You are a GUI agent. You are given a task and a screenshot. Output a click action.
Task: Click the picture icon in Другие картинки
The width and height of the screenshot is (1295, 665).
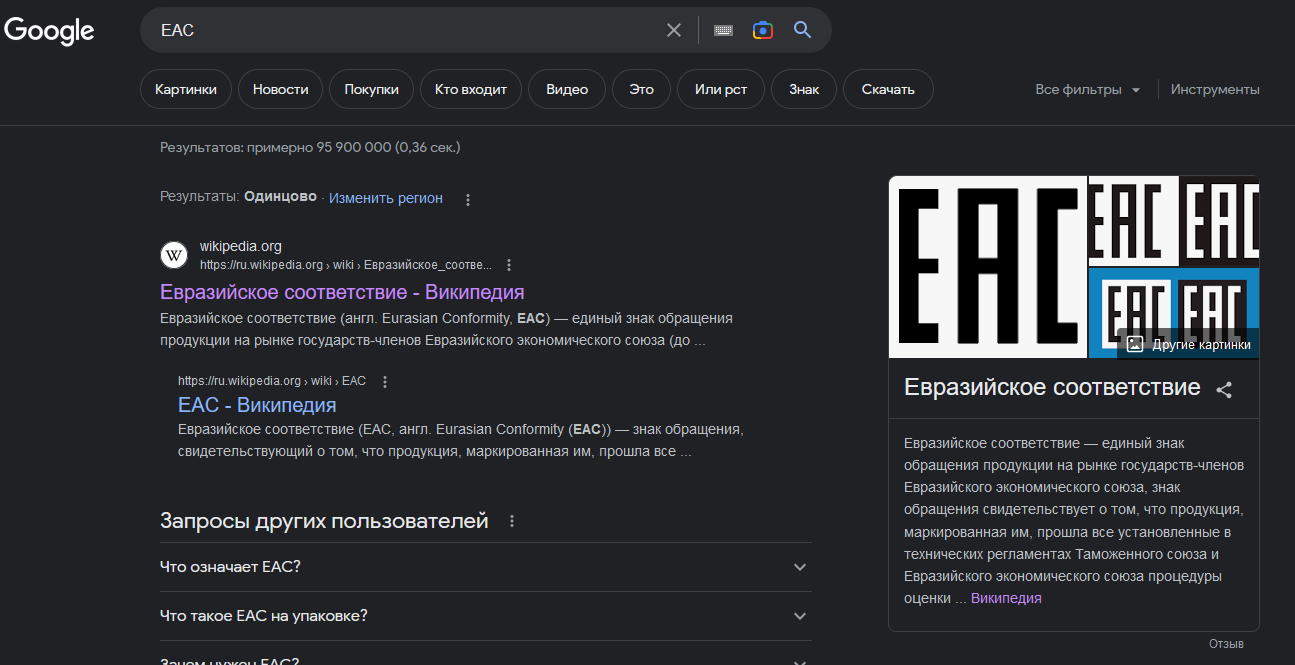(x=1135, y=344)
